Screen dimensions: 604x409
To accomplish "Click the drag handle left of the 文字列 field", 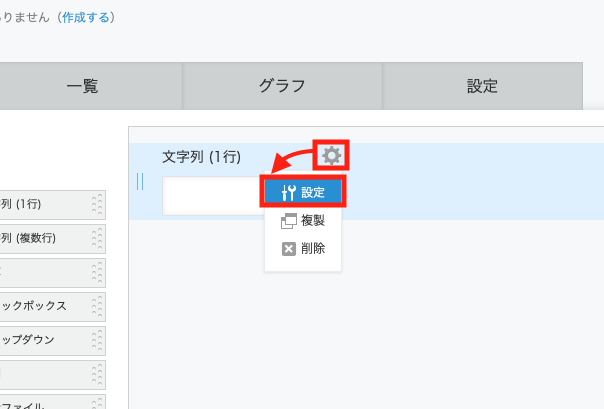I will (140, 181).
